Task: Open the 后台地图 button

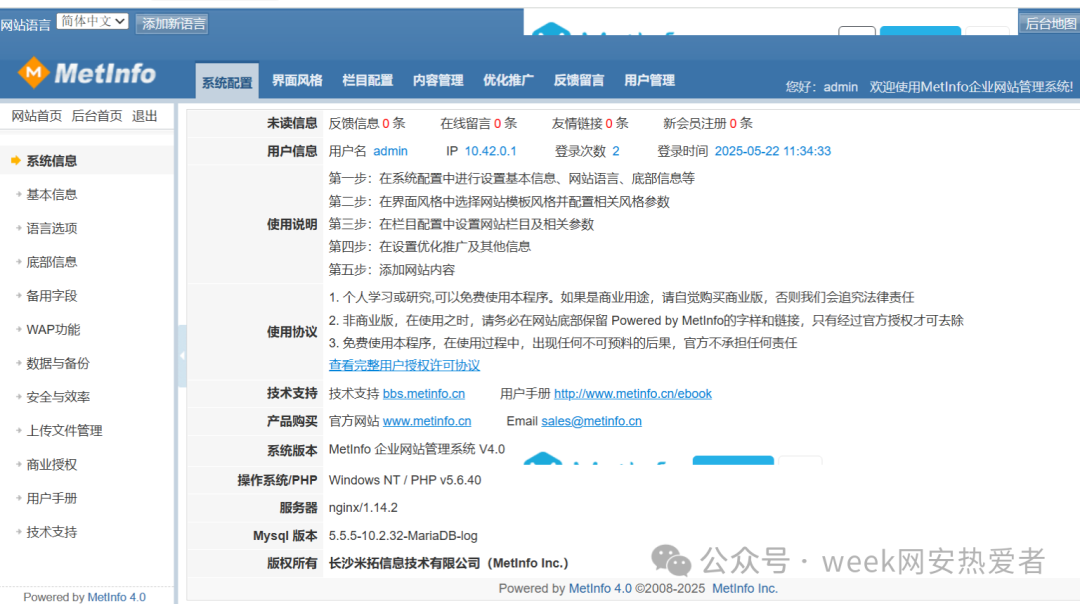Action: (1050, 23)
